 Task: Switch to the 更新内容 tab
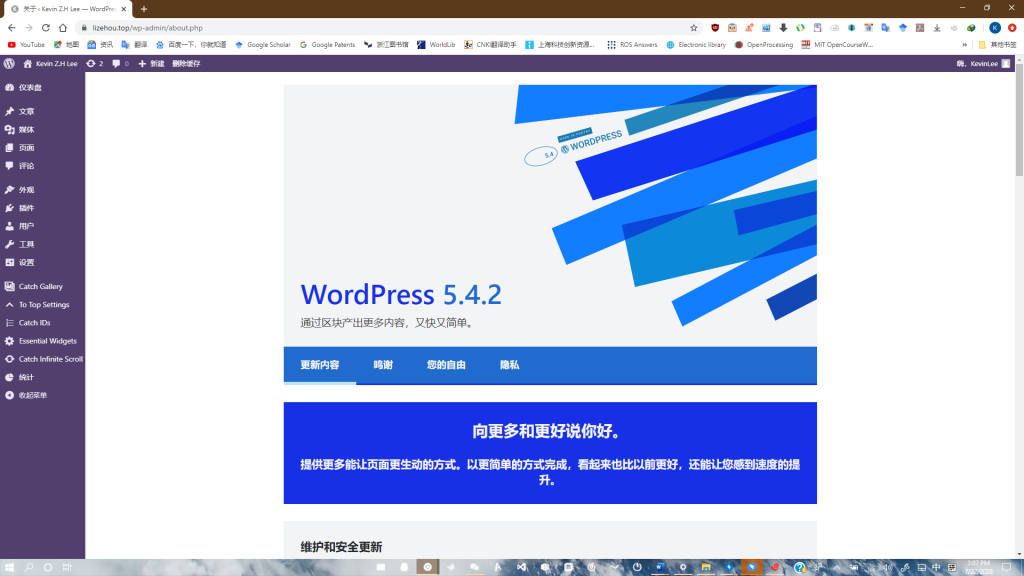[320, 365]
